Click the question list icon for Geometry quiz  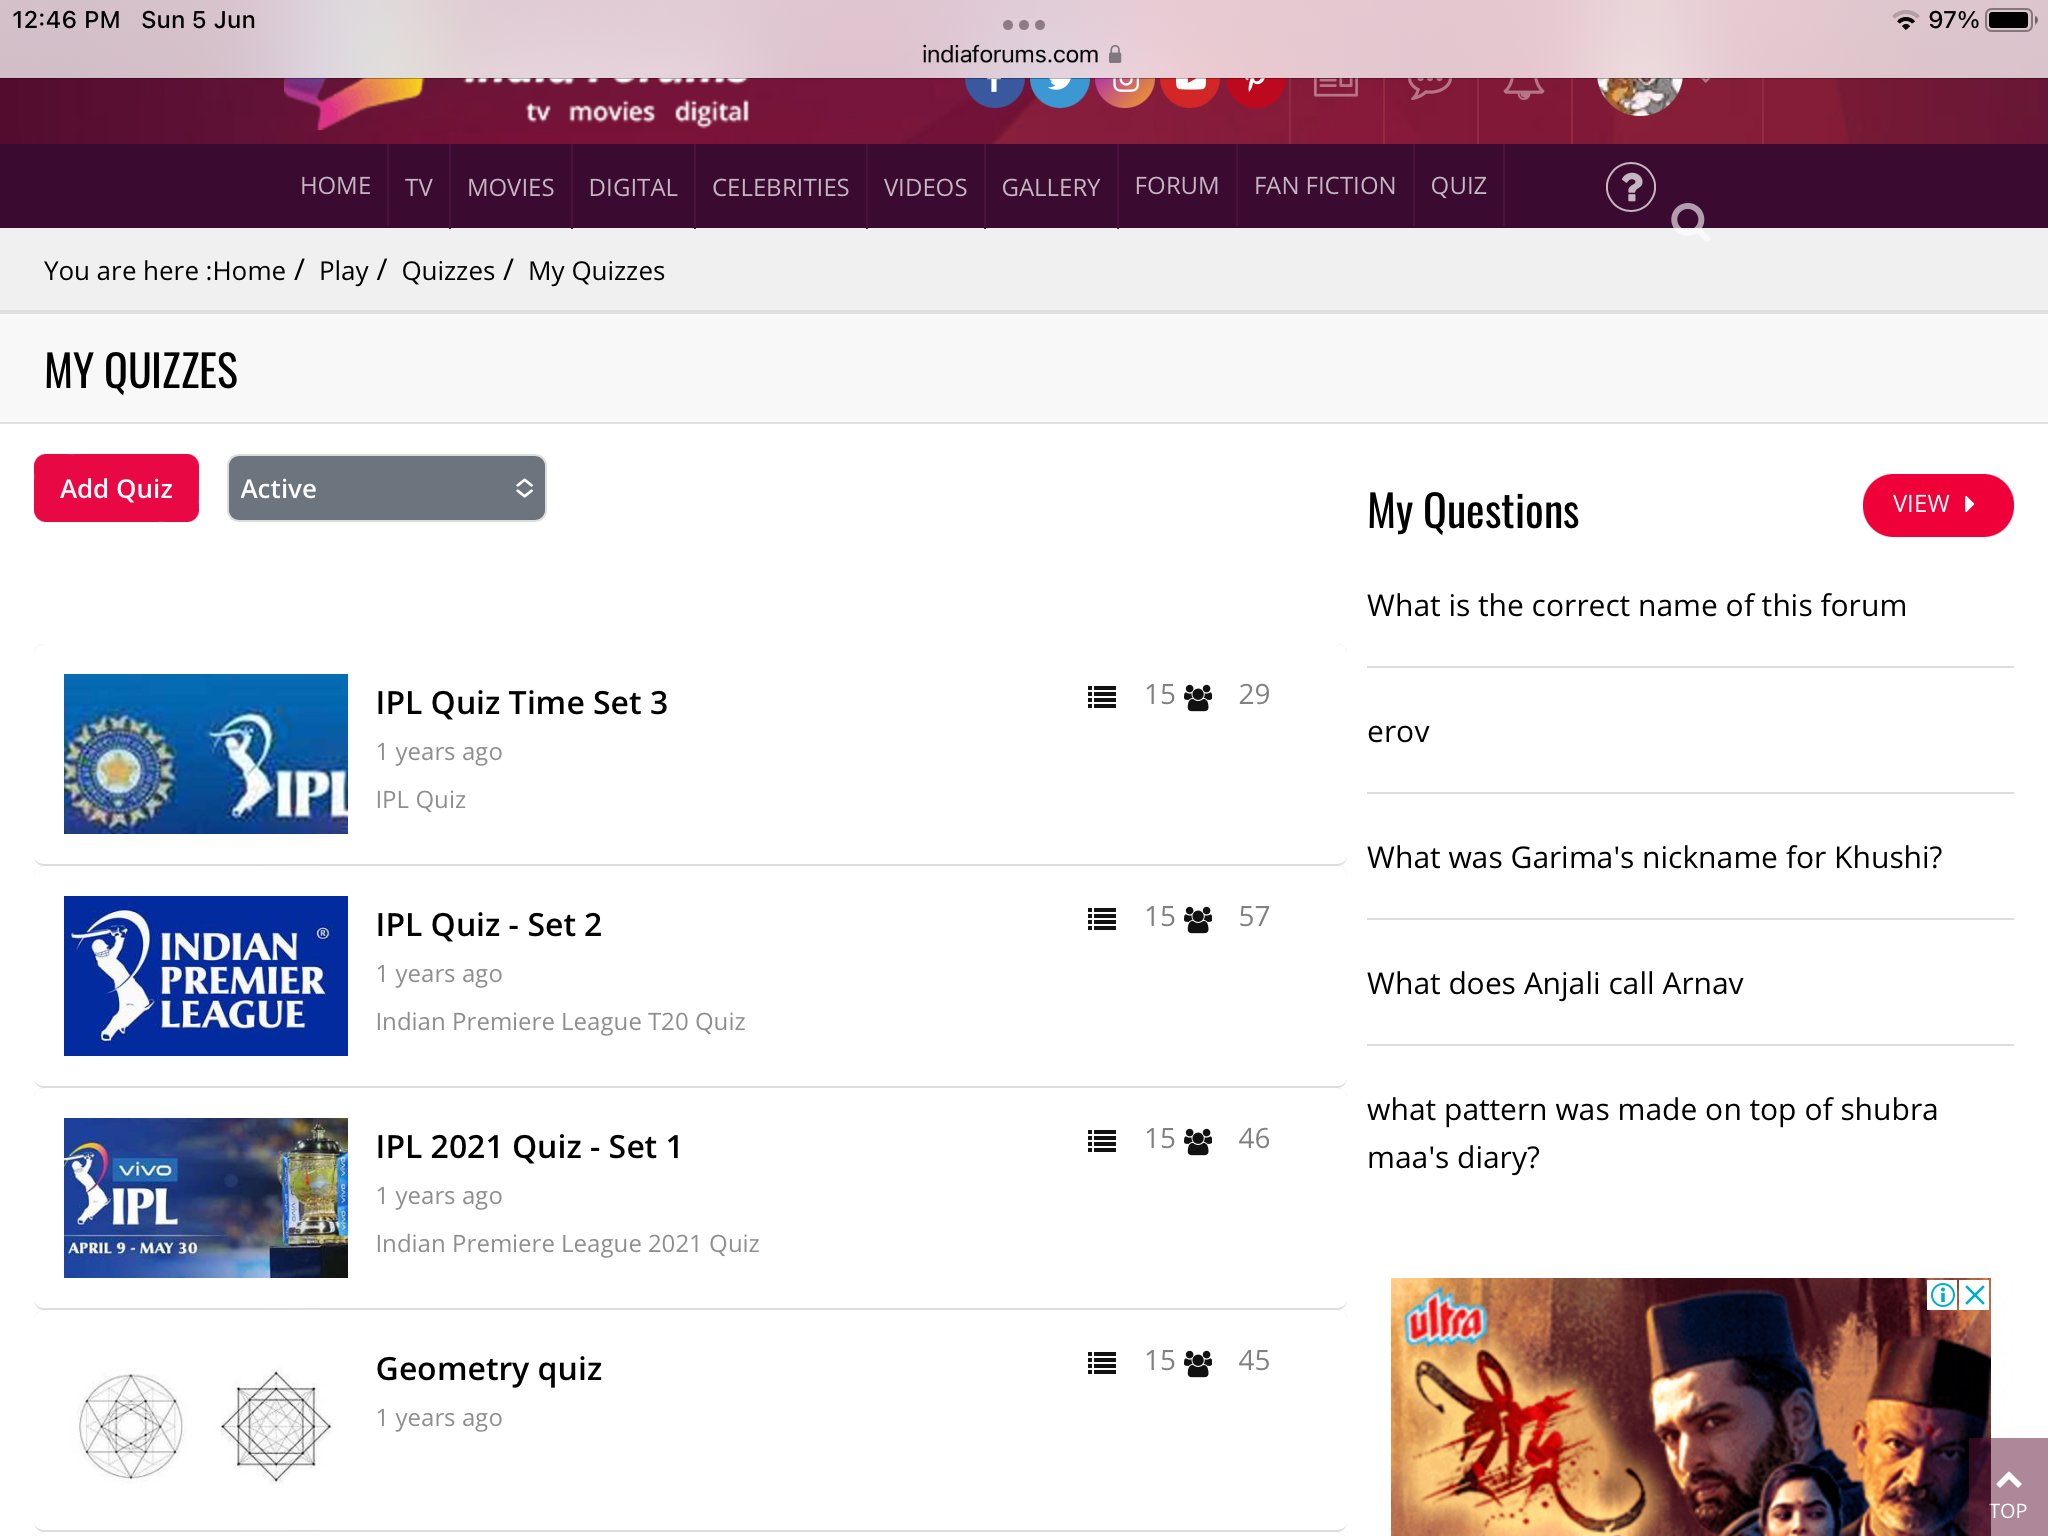pos(1102,1363)
